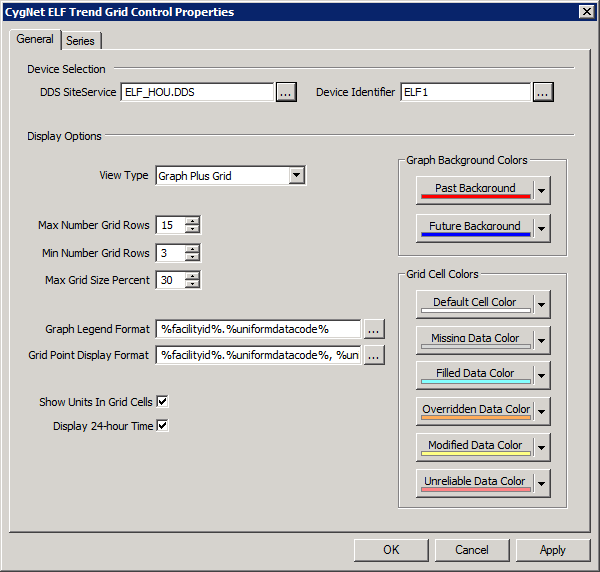The image size is (600, 572).
Task: Open Graph Legend Format ellipsis editor button
Action: (374, 329)
